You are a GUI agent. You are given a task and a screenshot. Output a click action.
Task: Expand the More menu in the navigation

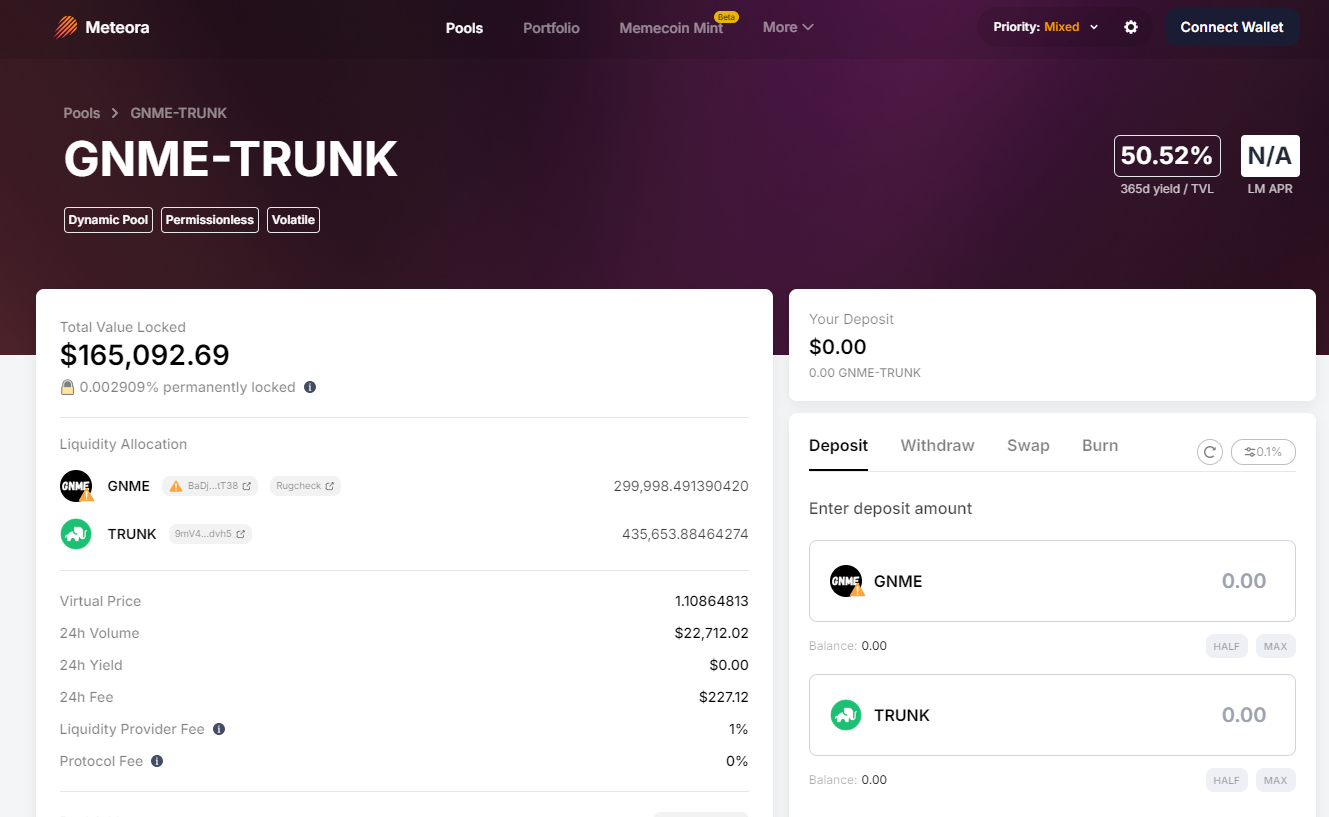pyautogui.click(x=788, y=27)
